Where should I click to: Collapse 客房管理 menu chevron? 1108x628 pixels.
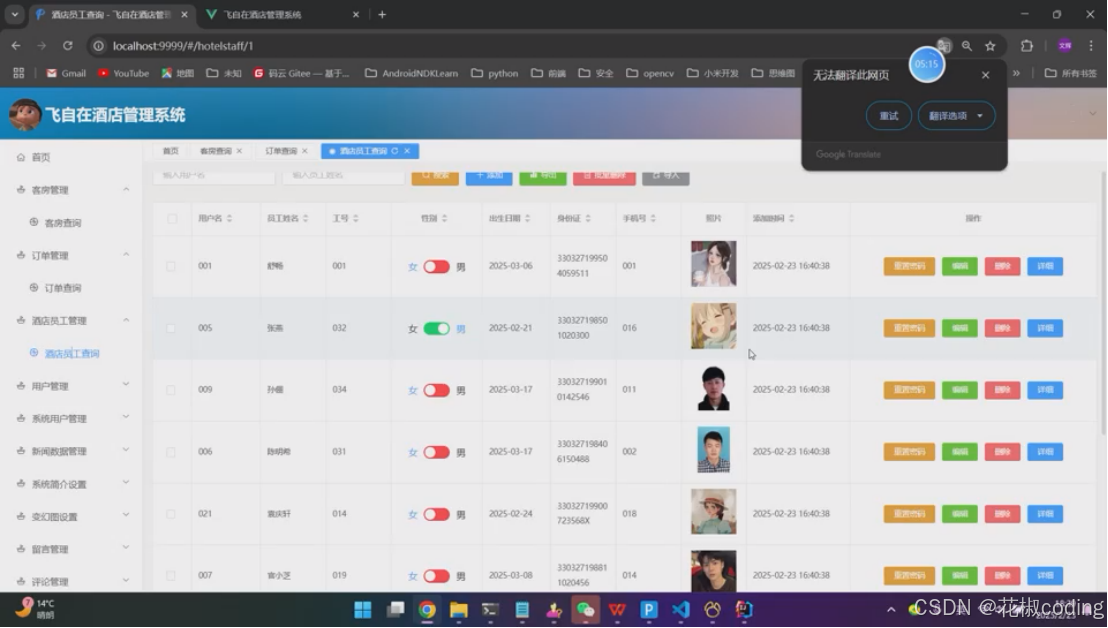pos(126,189)
